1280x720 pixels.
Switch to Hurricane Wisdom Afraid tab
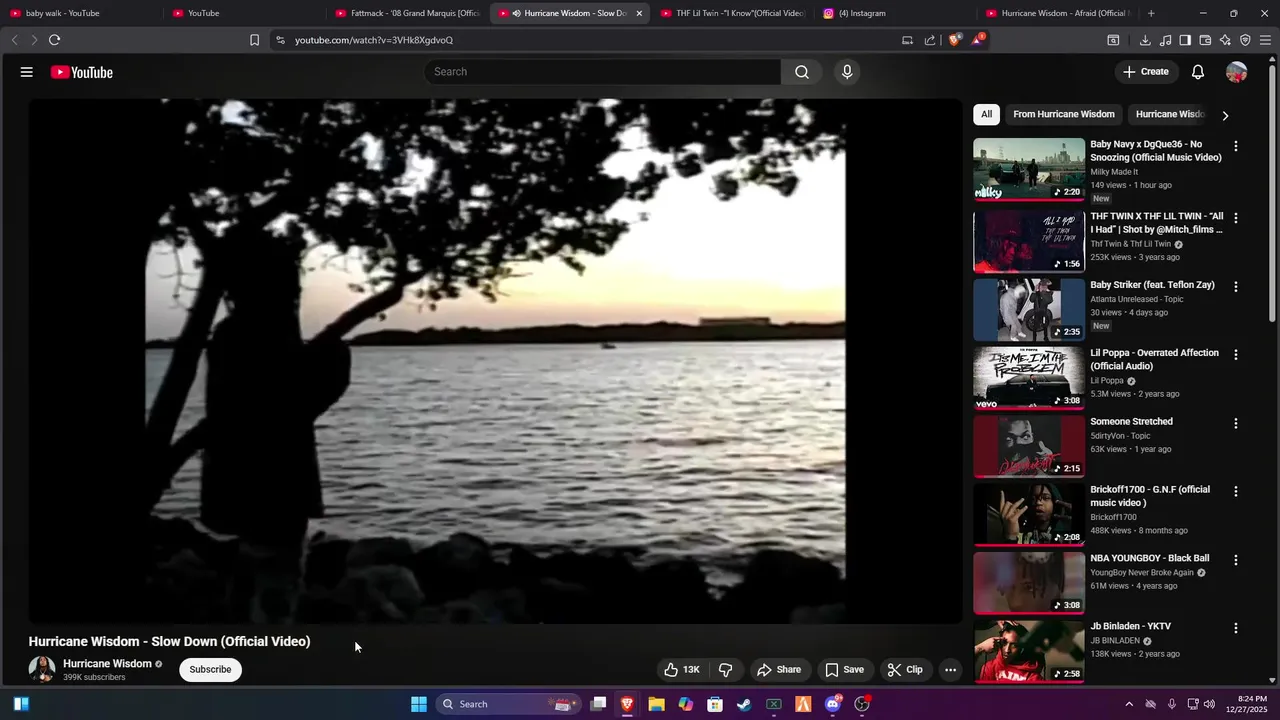[1058, 13]
